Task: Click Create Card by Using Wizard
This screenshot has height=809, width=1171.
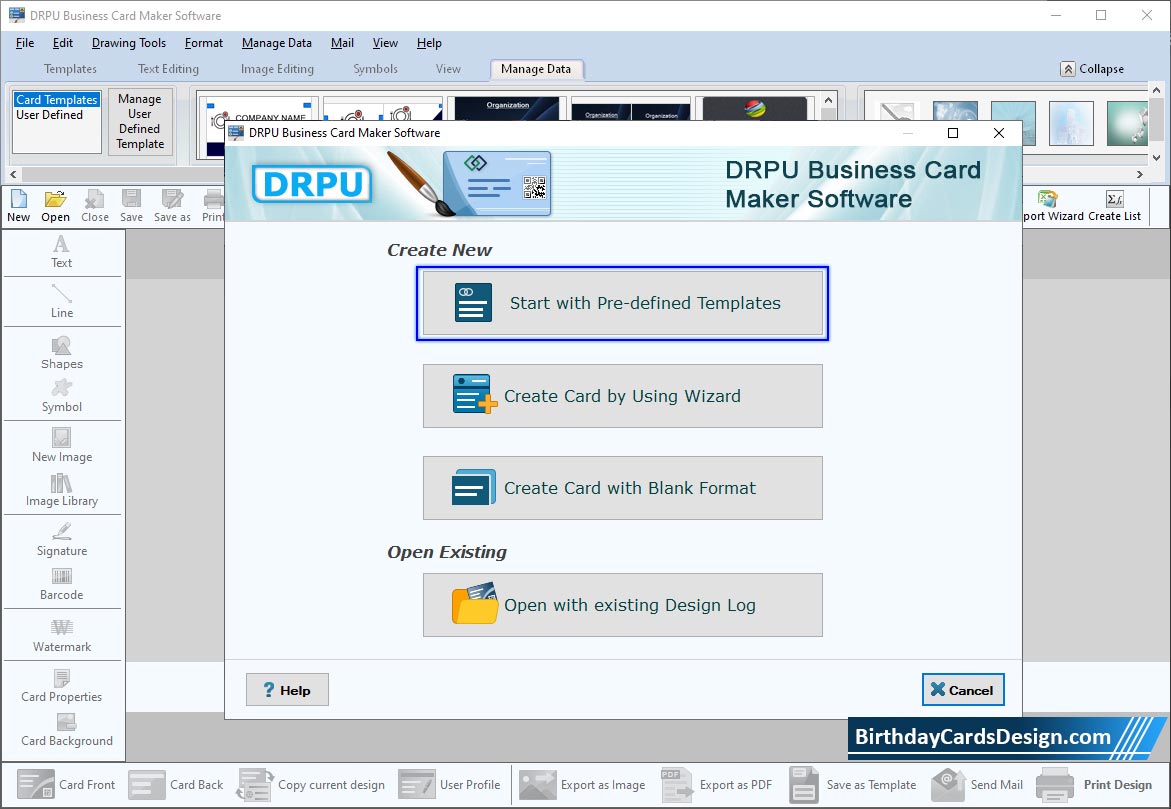Action: [622, 396]
